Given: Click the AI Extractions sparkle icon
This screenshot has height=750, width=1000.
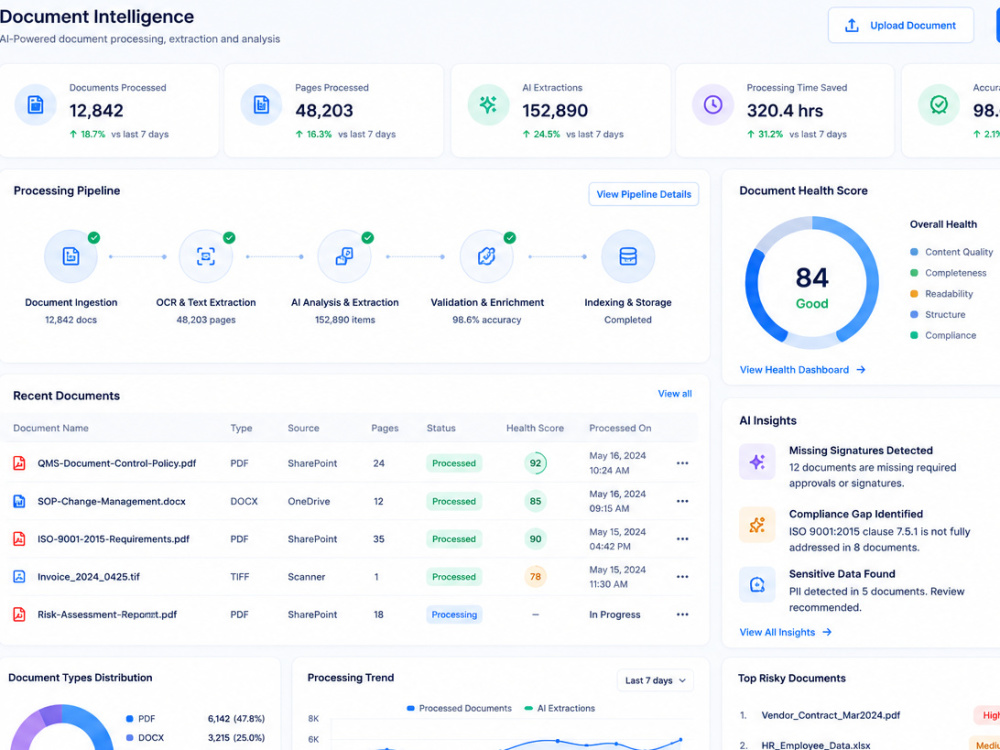Looking at the screenshot, I should [x=489, y=105].
